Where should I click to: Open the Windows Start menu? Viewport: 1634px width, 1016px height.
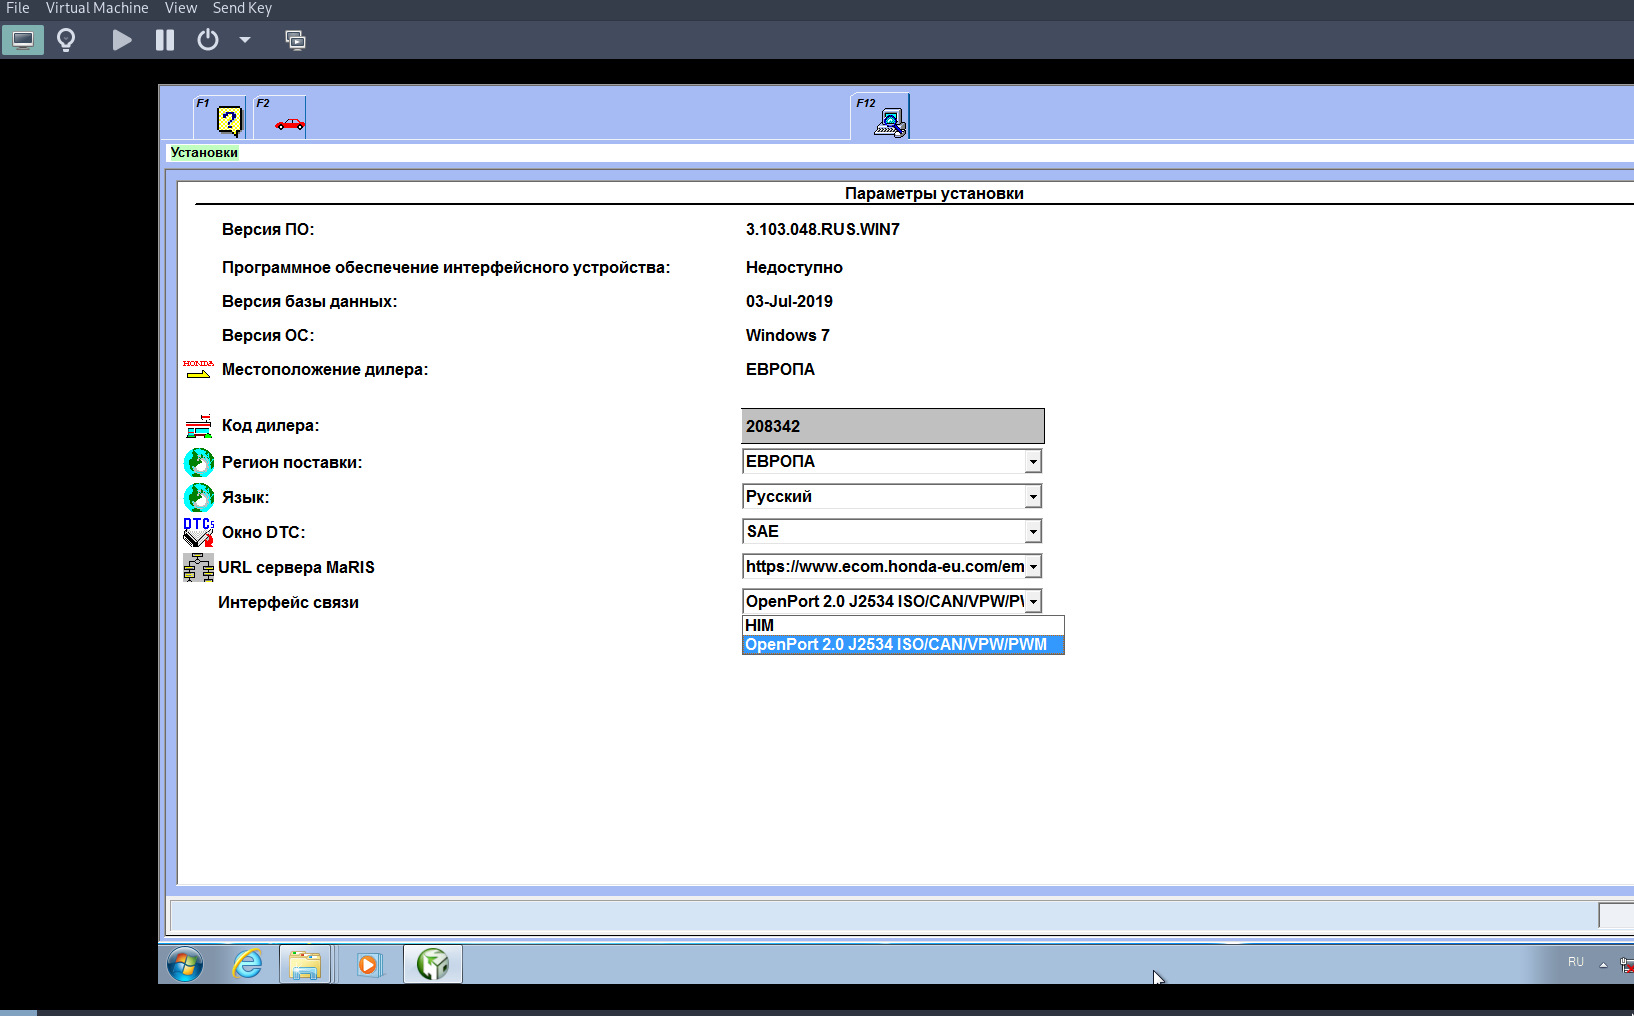click(x=185, y=965)
